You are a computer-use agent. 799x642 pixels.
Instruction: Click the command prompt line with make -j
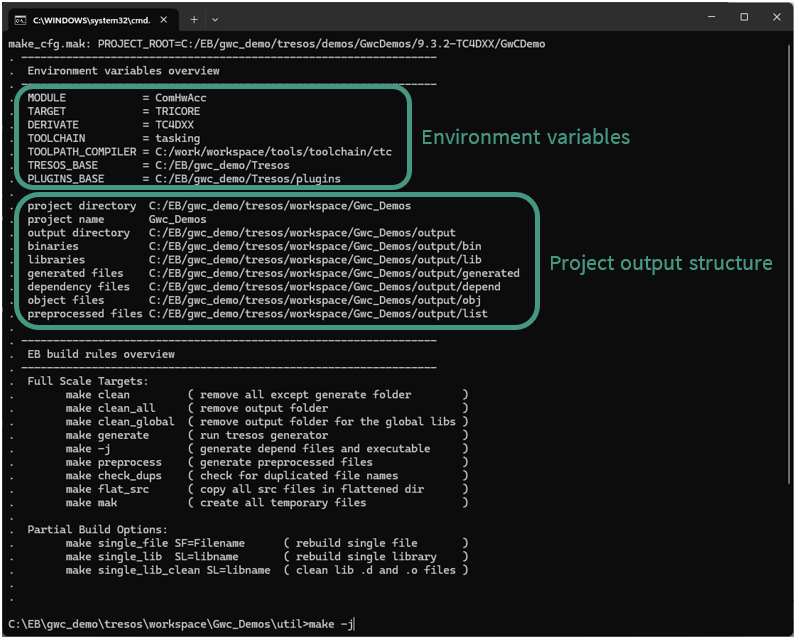tap(181, 624)
